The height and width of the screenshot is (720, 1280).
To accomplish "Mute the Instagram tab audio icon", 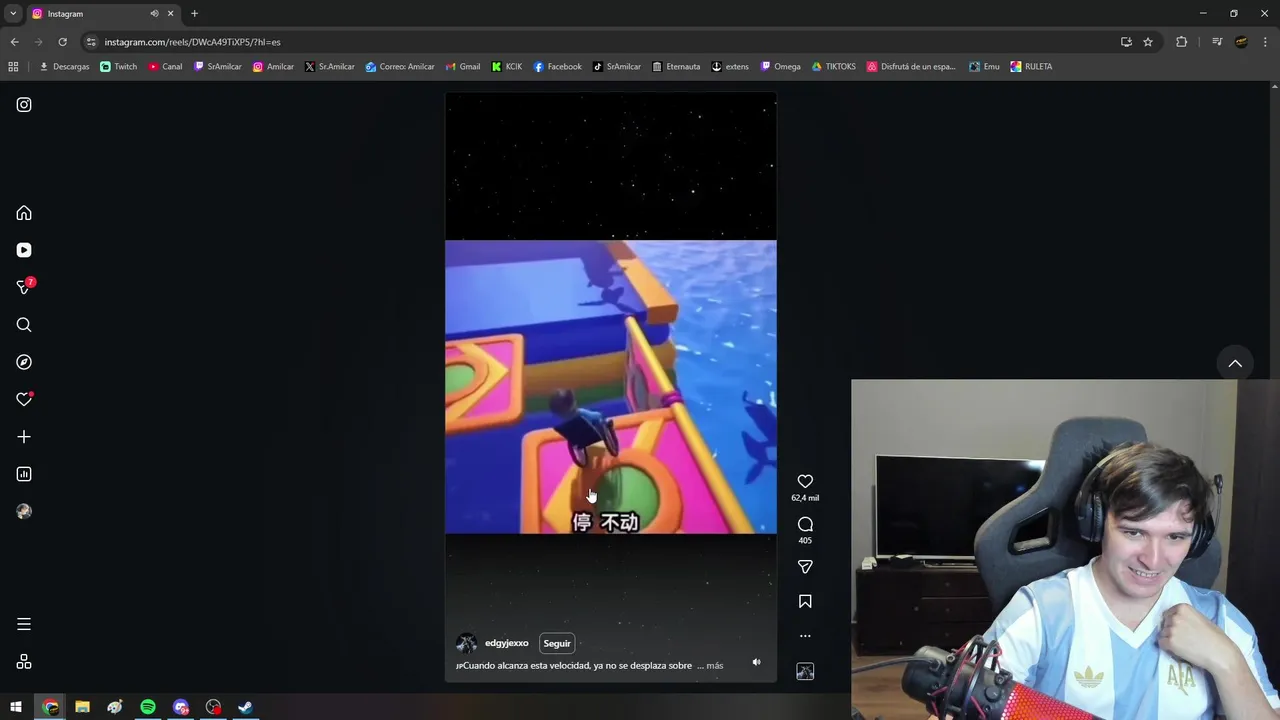I will (x=154, y=14).
